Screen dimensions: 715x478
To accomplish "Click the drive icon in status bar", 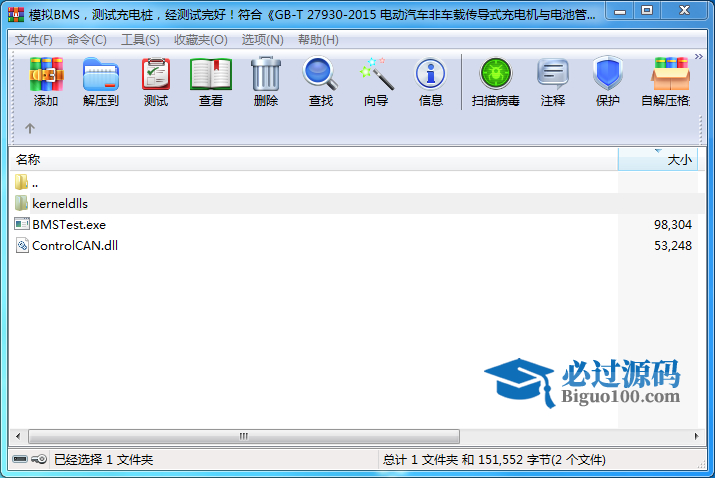I will pos(20,459).
